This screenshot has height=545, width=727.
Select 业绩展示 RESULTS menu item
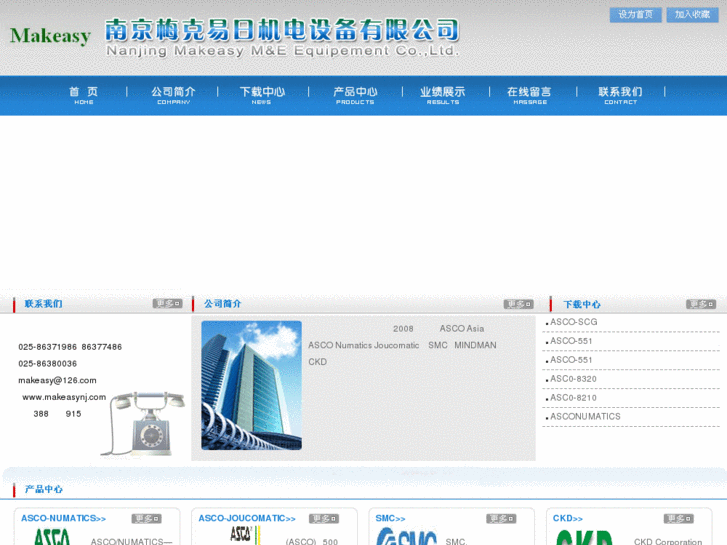click(443, 95)
